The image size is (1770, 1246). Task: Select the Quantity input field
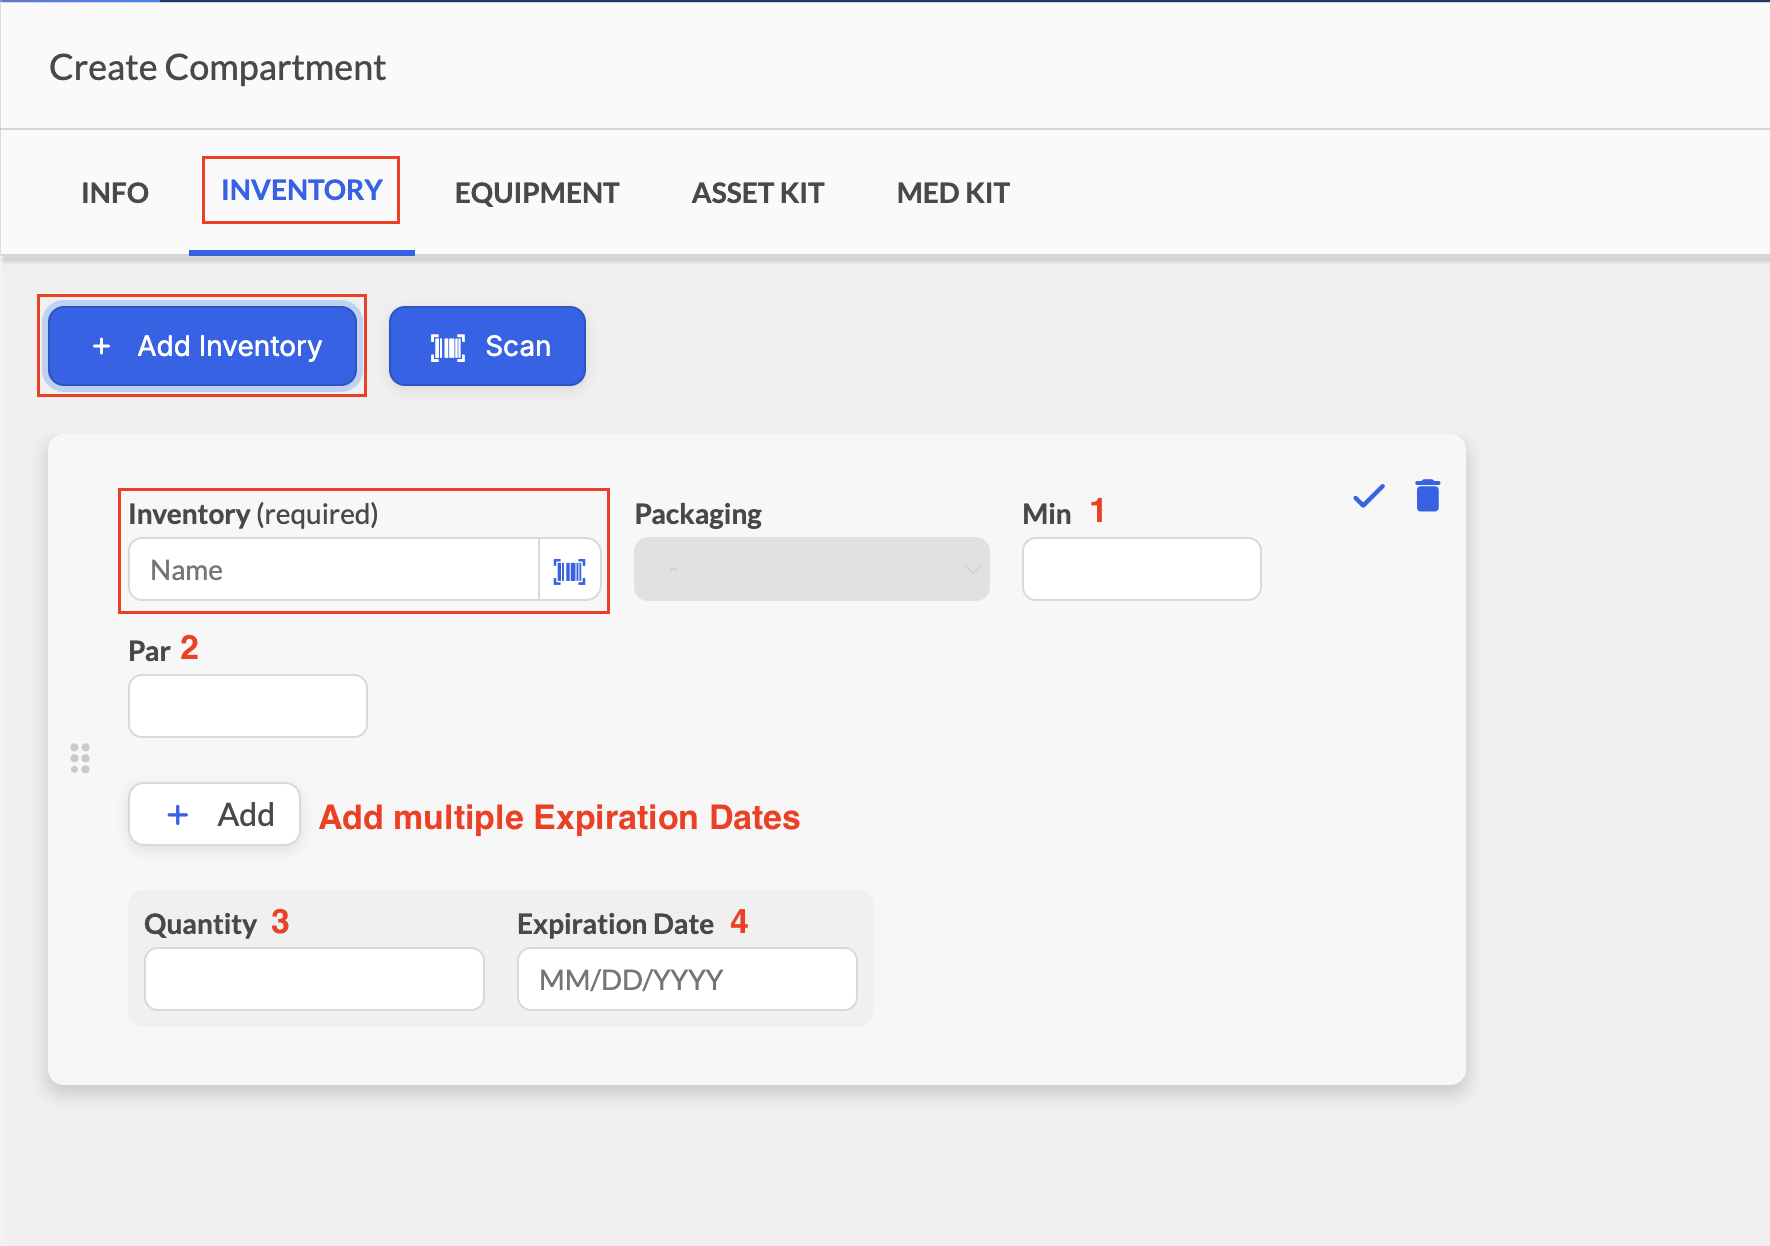point(315,979)
